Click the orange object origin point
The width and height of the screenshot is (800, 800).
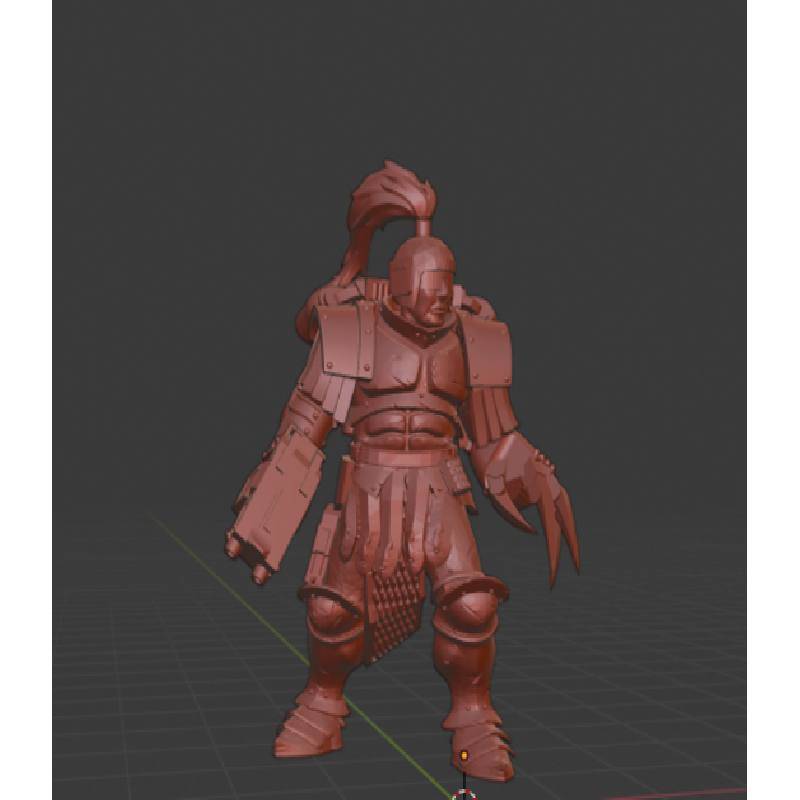tap(464, 754)
